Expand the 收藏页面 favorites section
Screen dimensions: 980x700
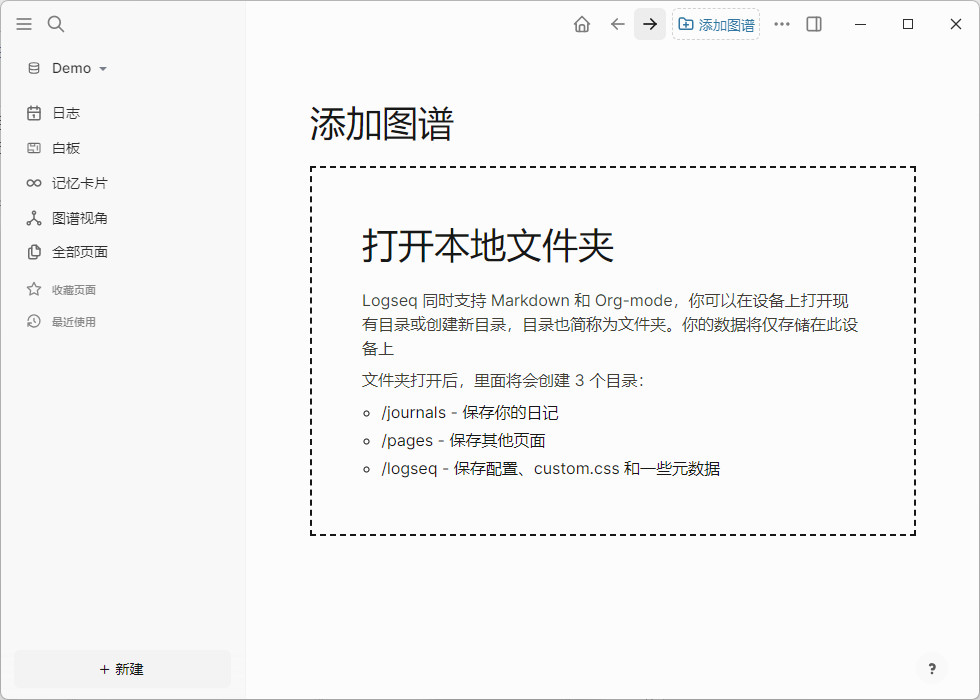click(74, 289)
